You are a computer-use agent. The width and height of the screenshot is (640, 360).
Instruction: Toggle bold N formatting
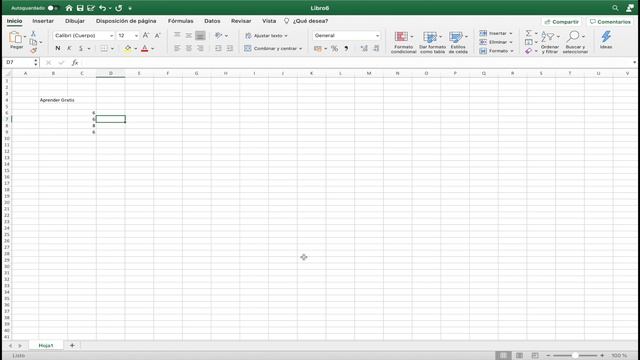point(58,48)
